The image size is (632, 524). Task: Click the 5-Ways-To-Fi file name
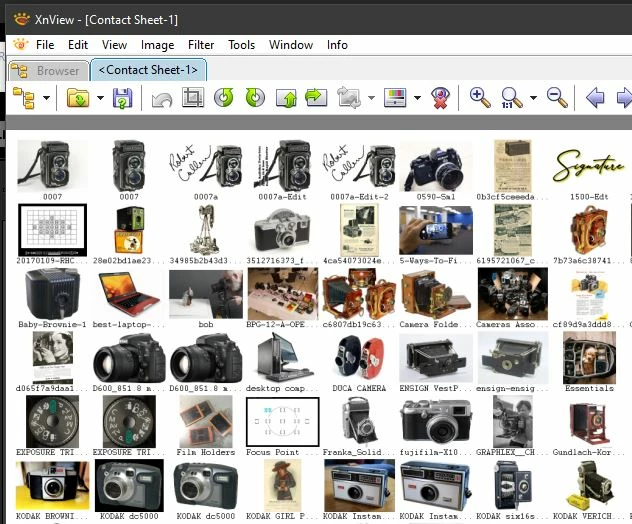tap(436, 261)
